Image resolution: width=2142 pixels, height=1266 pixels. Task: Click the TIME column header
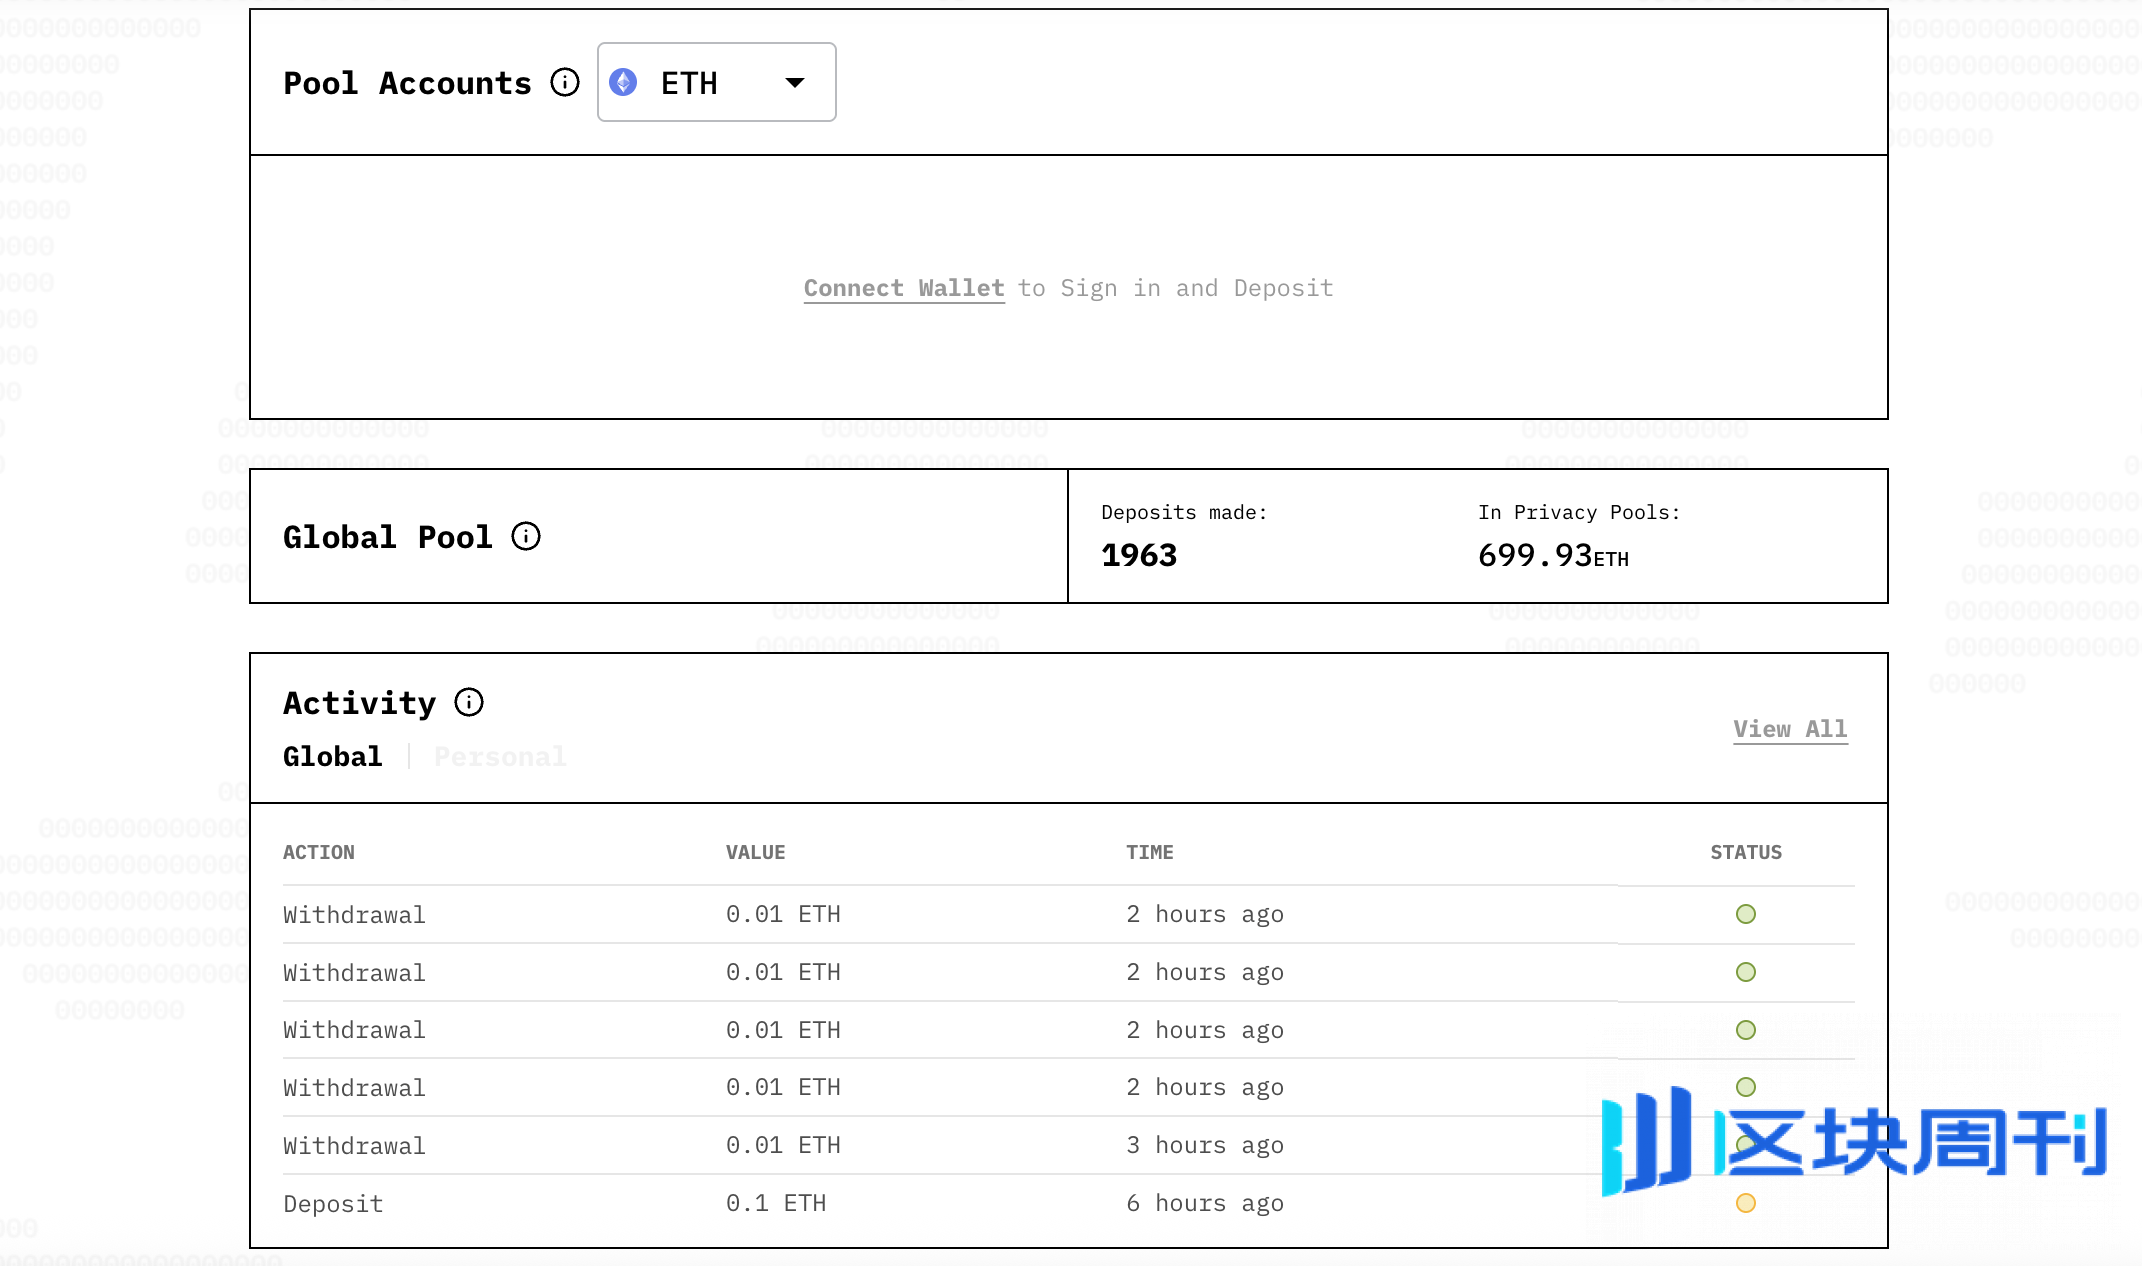[1150, 852]
